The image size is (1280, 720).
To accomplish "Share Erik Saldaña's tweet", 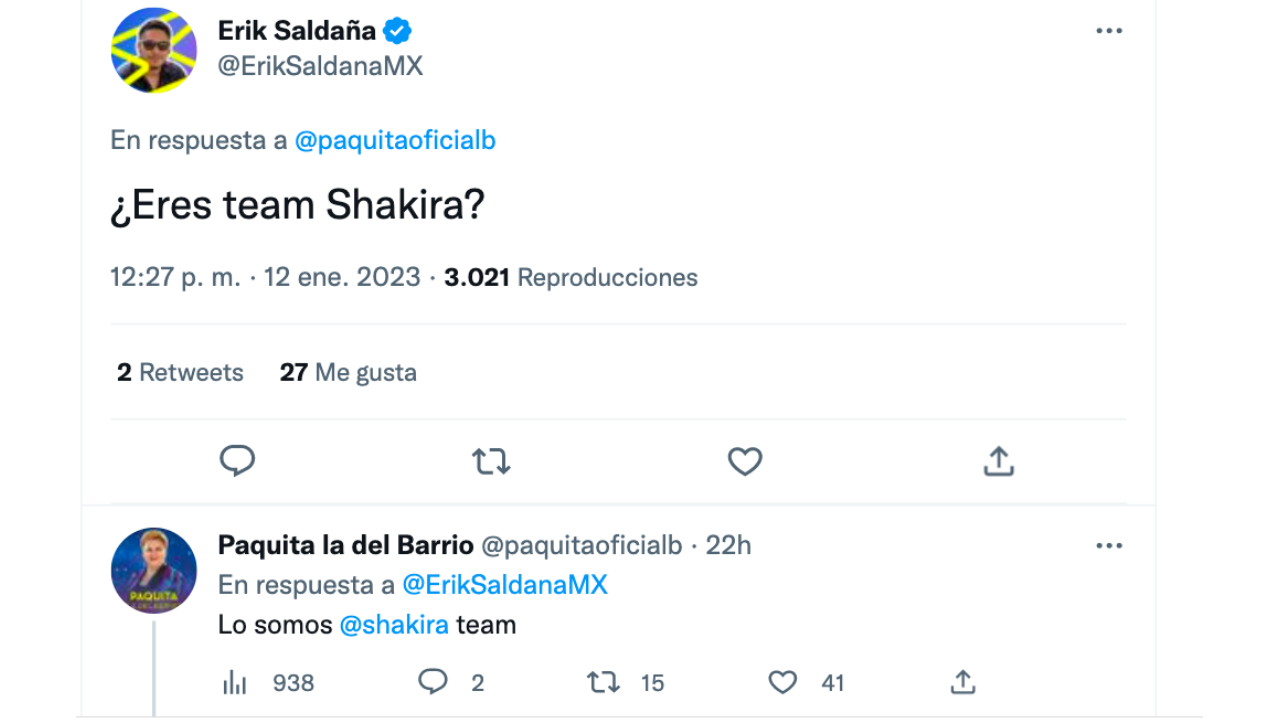I will [998, 461].
